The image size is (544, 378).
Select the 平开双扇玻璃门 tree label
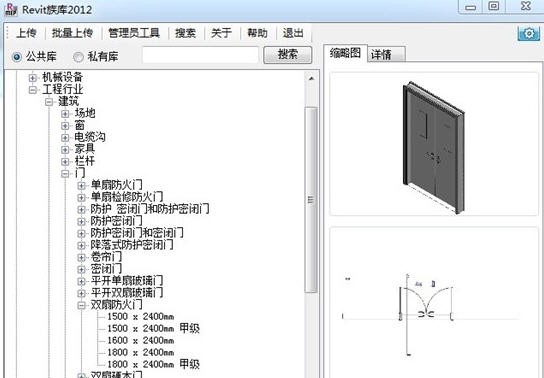[127, 293]
